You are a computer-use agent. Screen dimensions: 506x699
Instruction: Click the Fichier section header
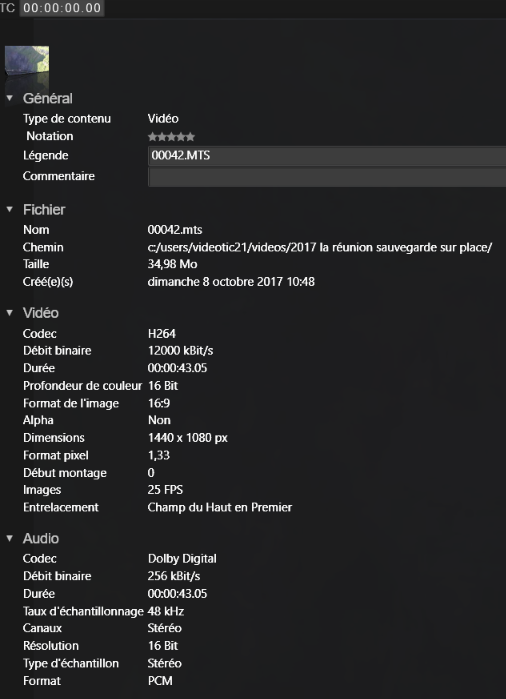pyautogui.click(x=44, y=209)
